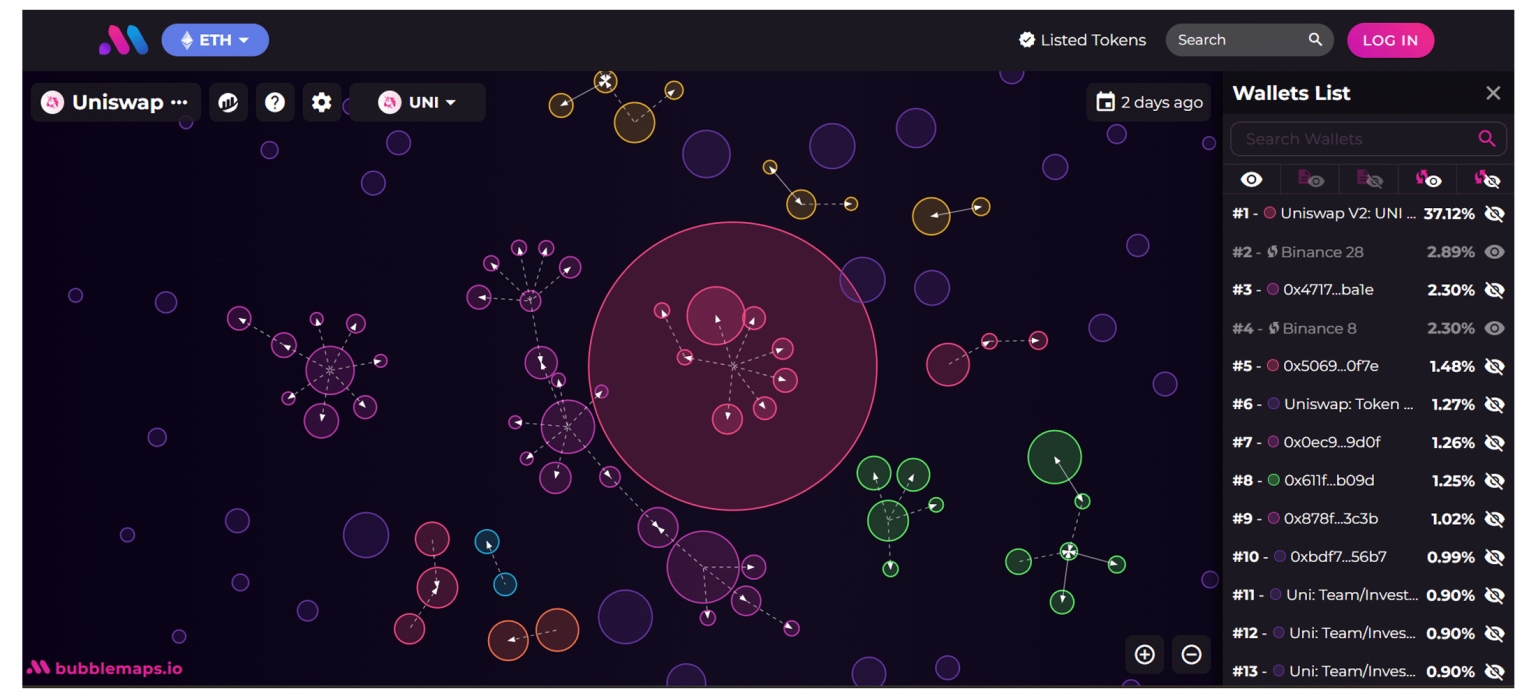Screen dimensions: 1536x698
Task: Hide wallet #10 0xbdf7...56b7
Action: coord(1494,557)
